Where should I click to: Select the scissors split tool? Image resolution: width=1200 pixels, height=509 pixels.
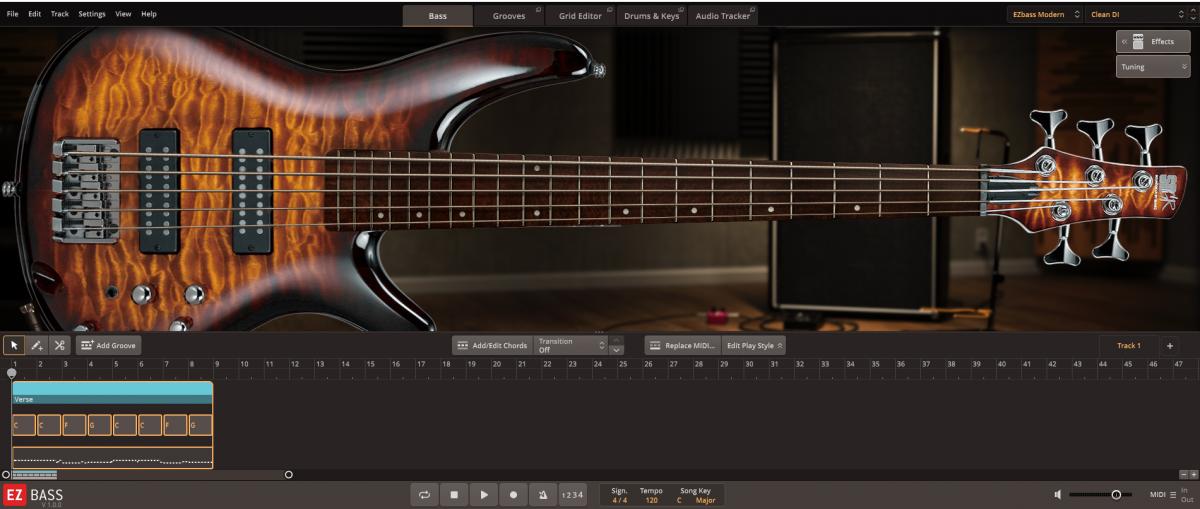point(59,345)
